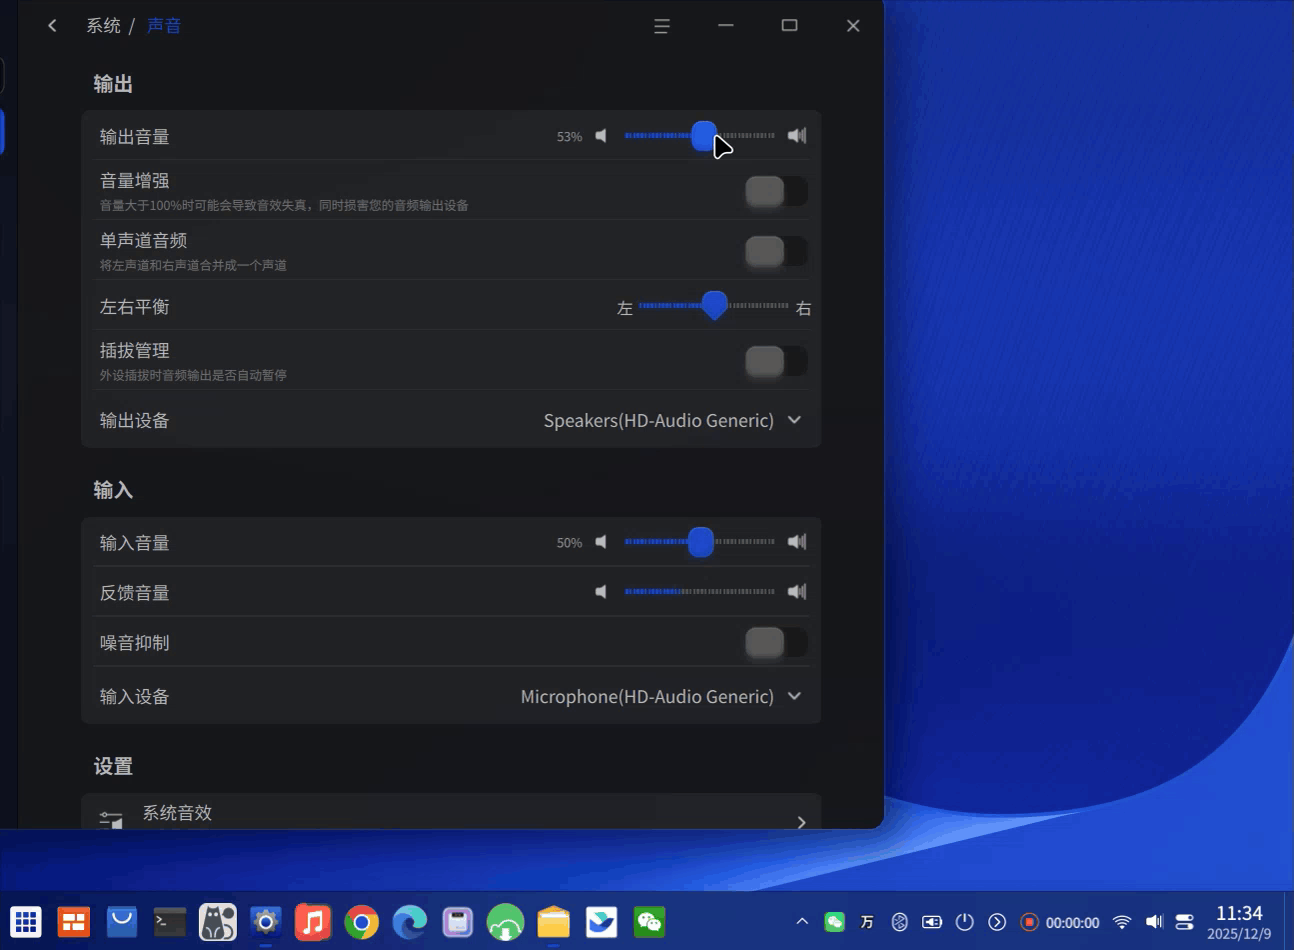
Task: Click the Wi-Fi icon in system tray
Action: pos(1122,922)
